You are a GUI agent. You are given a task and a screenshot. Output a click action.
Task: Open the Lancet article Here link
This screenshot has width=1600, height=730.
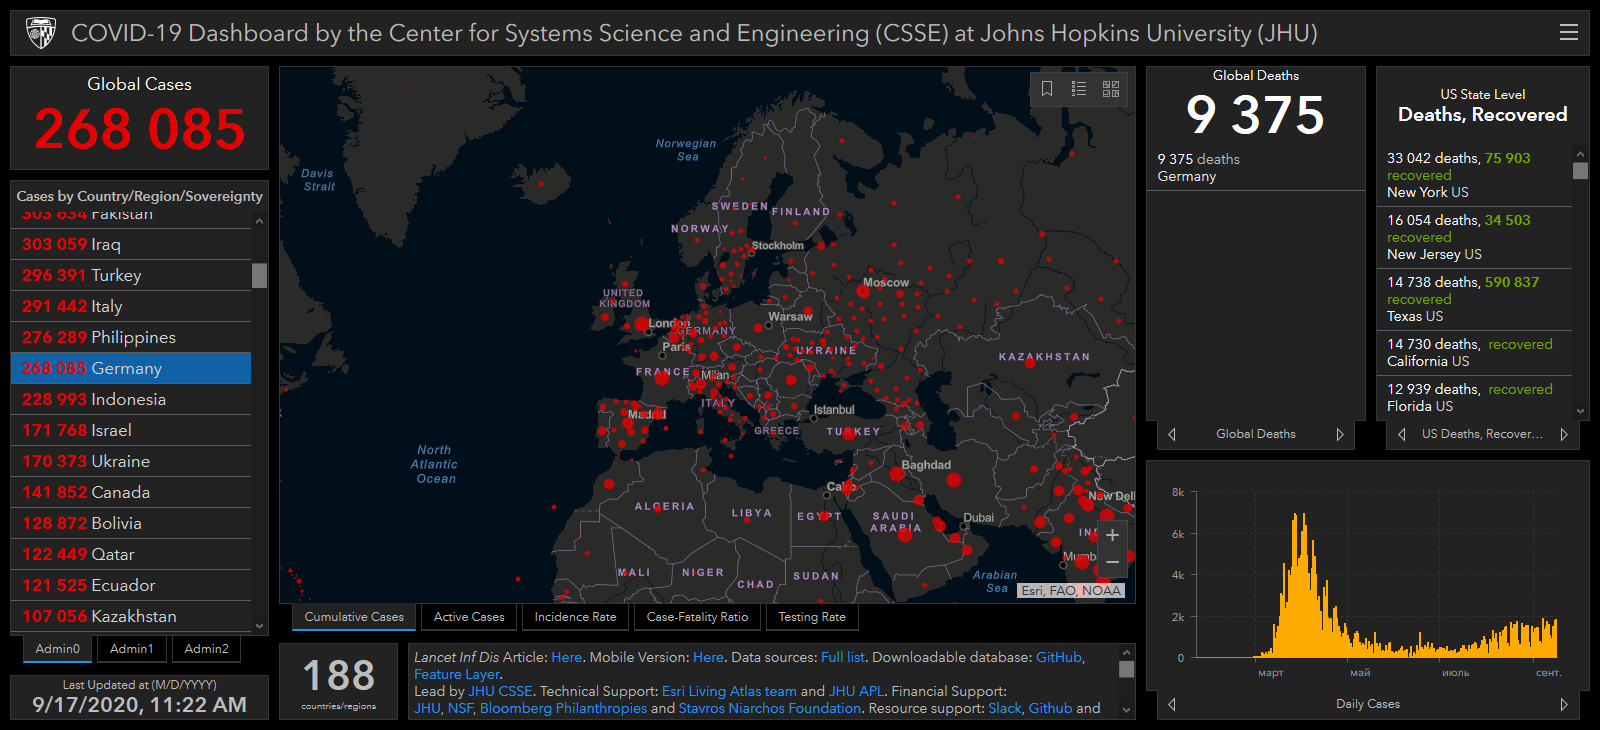point(566,657)
